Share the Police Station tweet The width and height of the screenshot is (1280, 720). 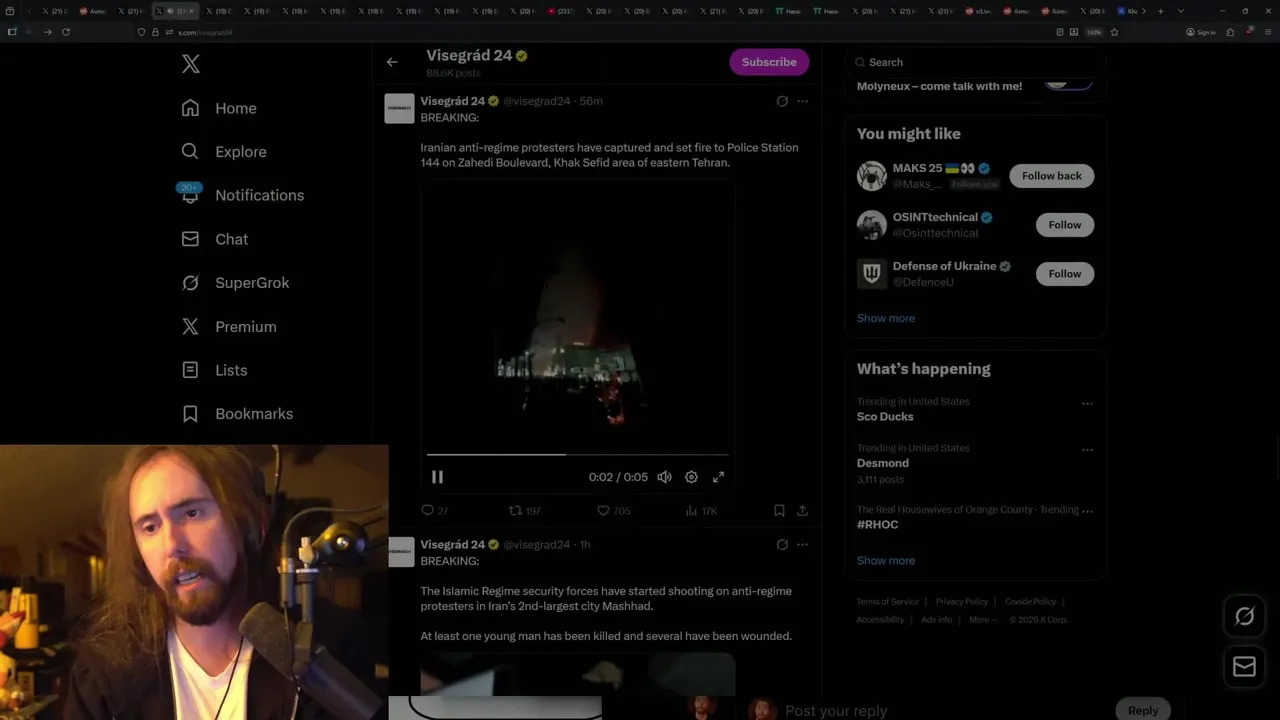(x=802, y=511)
